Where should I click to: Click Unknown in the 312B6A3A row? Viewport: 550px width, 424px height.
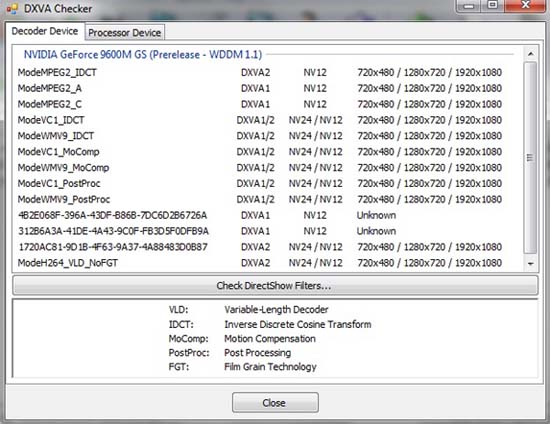[376, 231]
